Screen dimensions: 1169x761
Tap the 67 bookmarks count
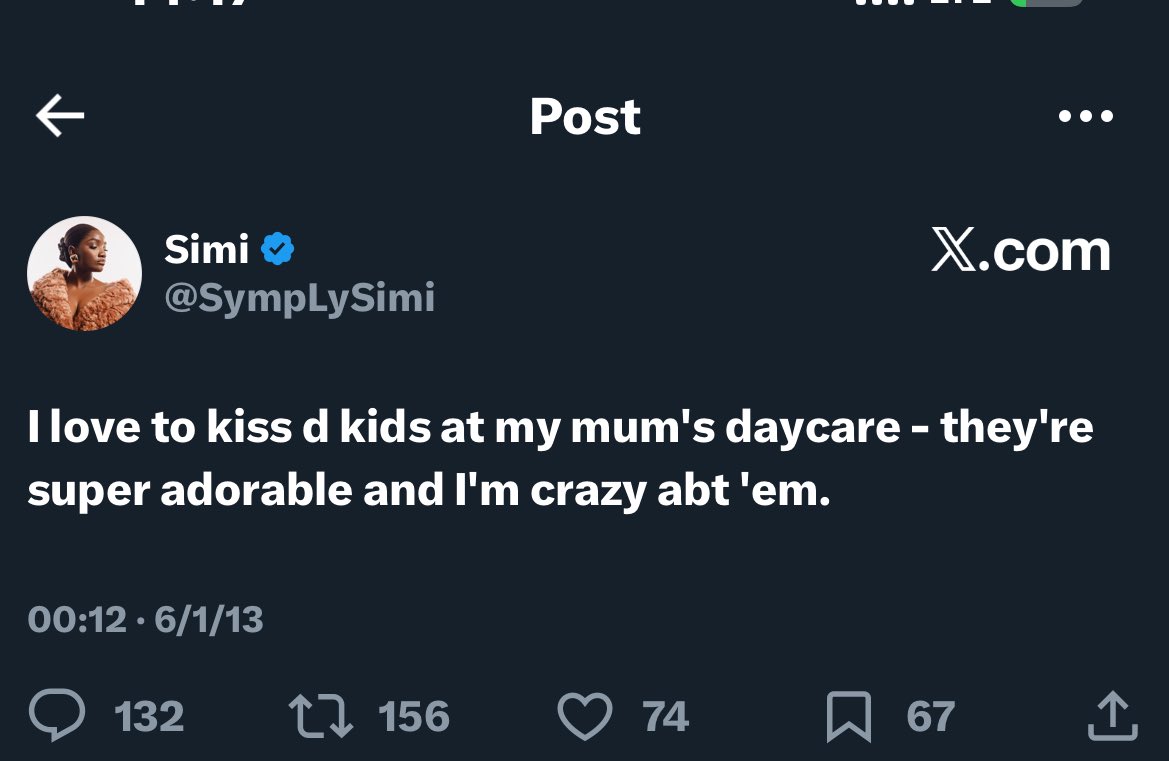tap(930, 717)
